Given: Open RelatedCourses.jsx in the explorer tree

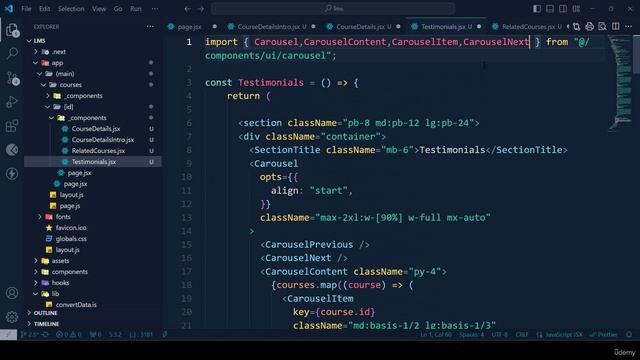Looking at the screenshot, I should [98, 151].
